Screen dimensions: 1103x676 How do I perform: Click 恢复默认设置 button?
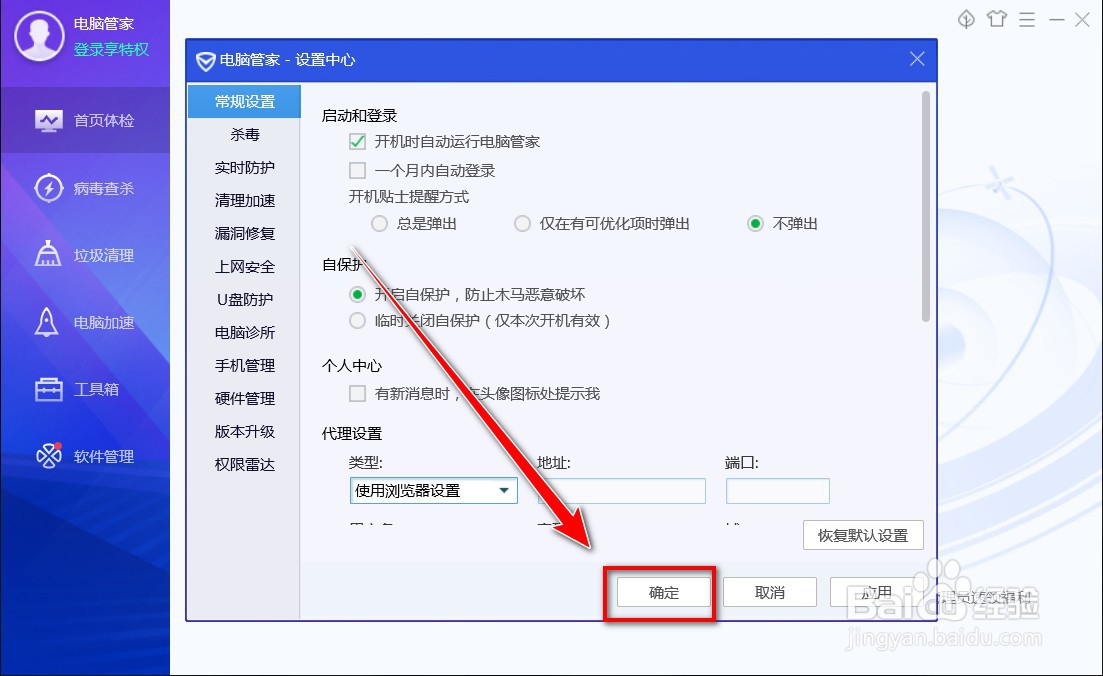[863, 535]
